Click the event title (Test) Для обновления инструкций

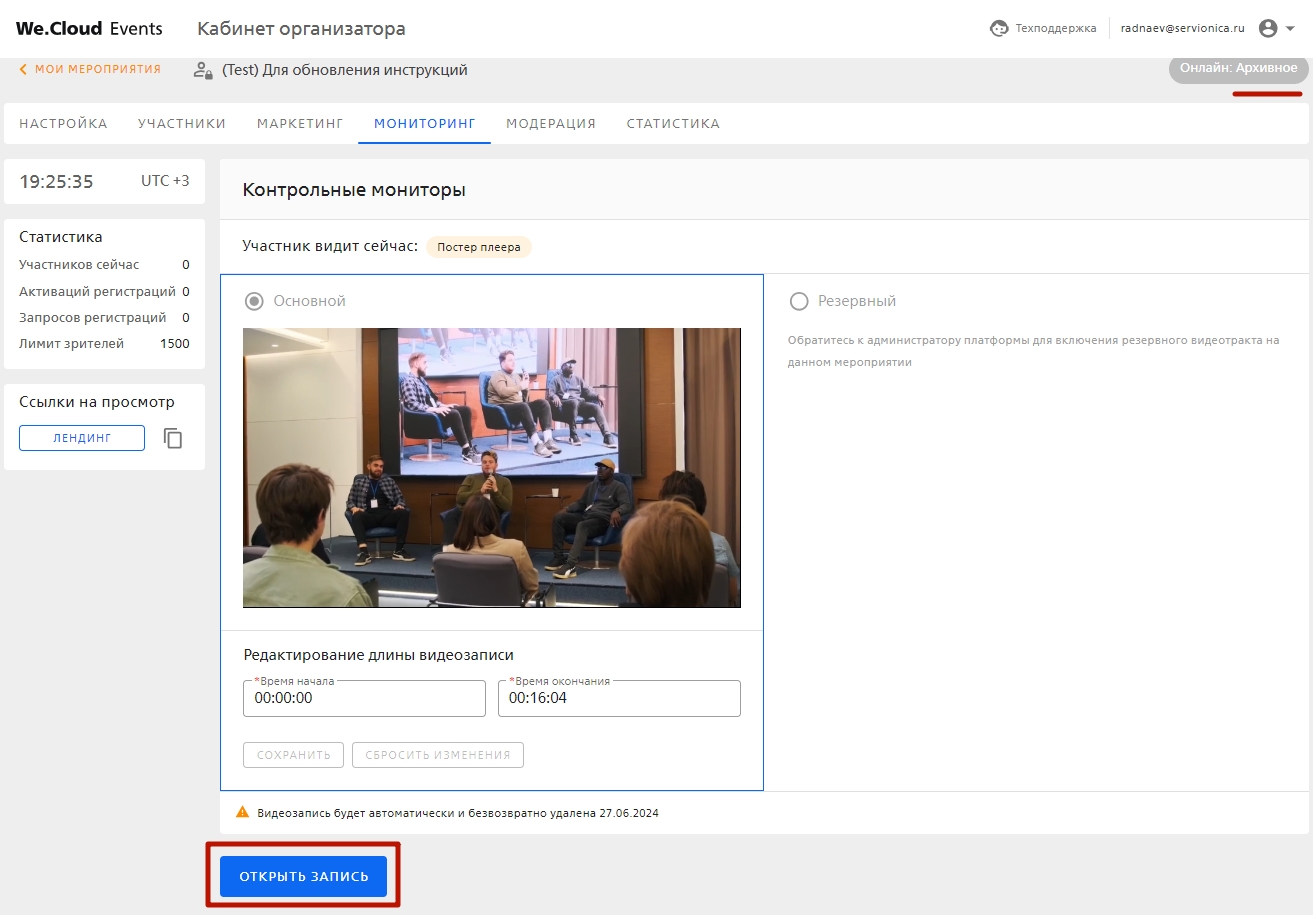(345, 70)
